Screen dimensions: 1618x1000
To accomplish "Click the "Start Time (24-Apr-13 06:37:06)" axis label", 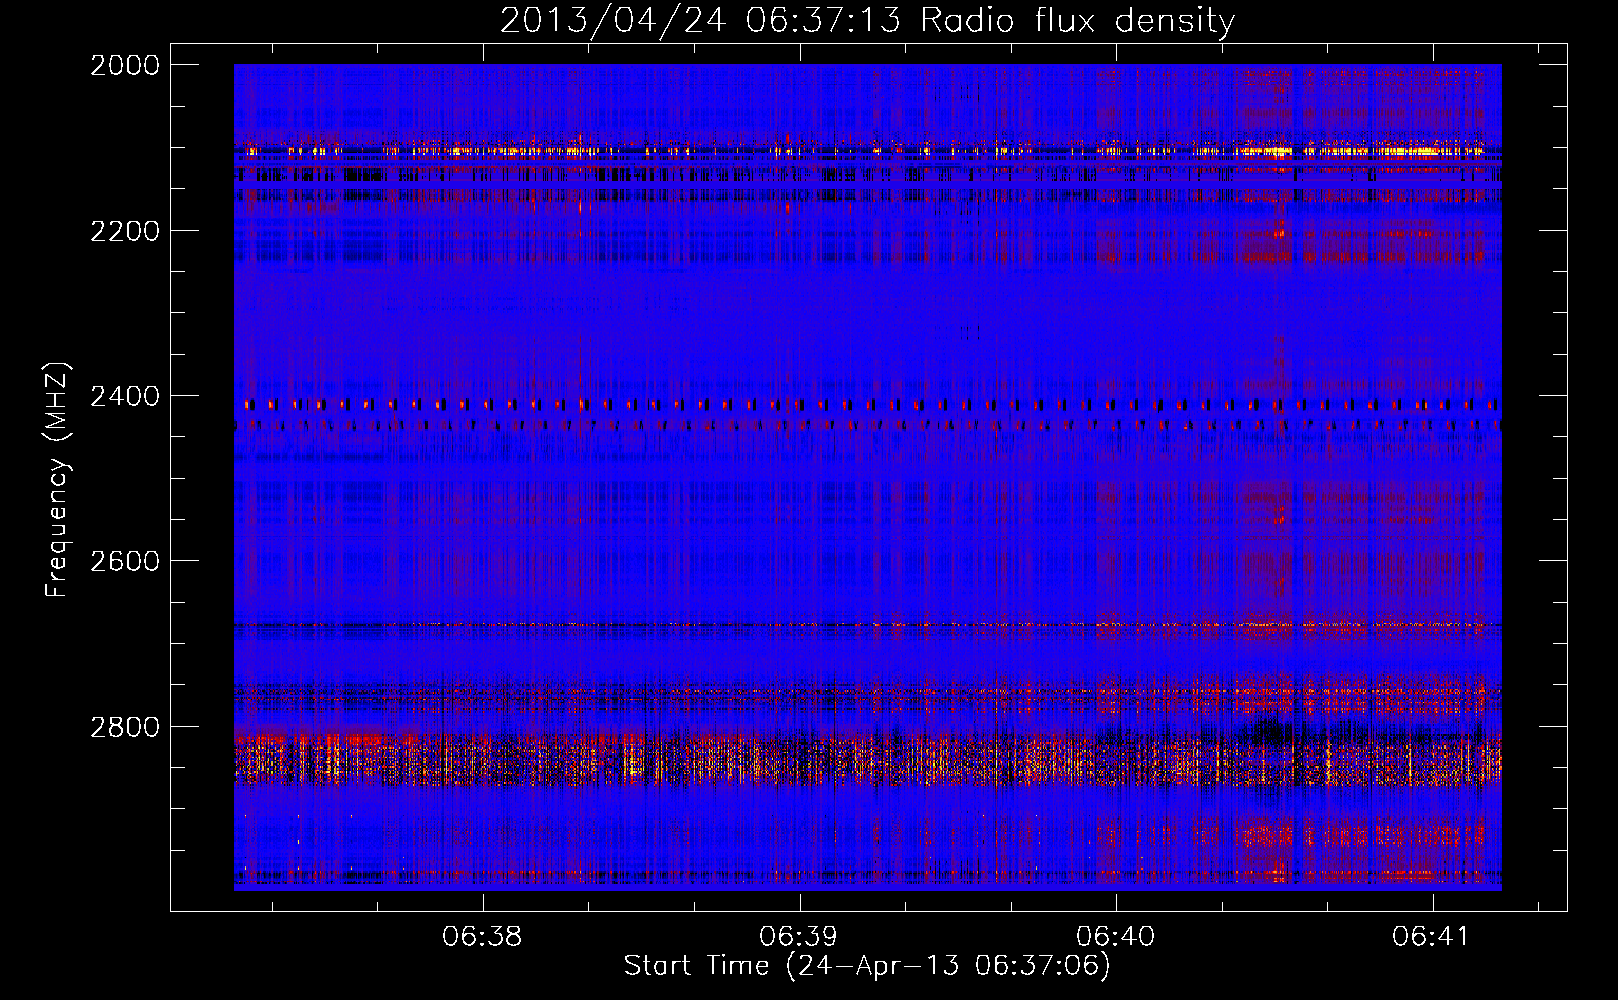I will point(867,966).
